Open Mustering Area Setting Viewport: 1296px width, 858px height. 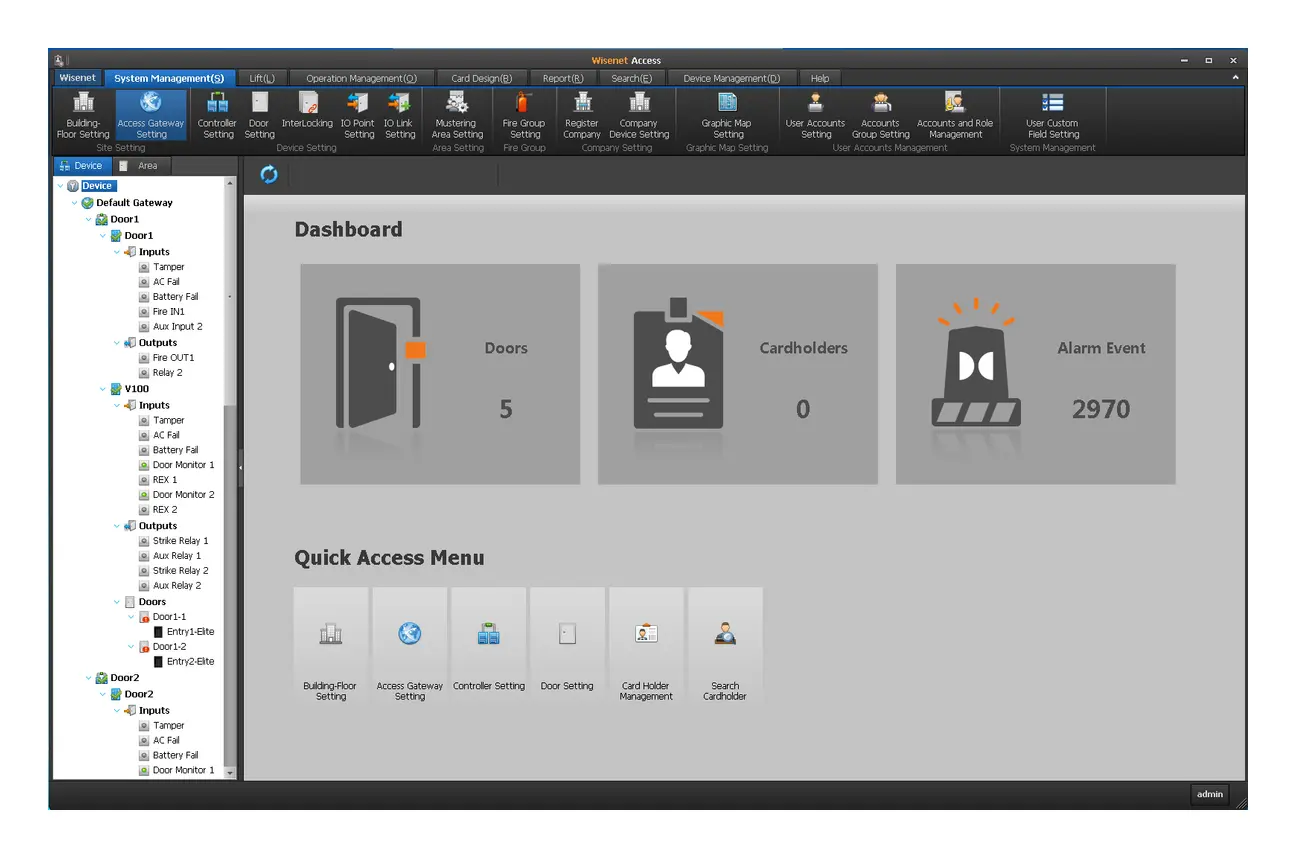[457, 116]
